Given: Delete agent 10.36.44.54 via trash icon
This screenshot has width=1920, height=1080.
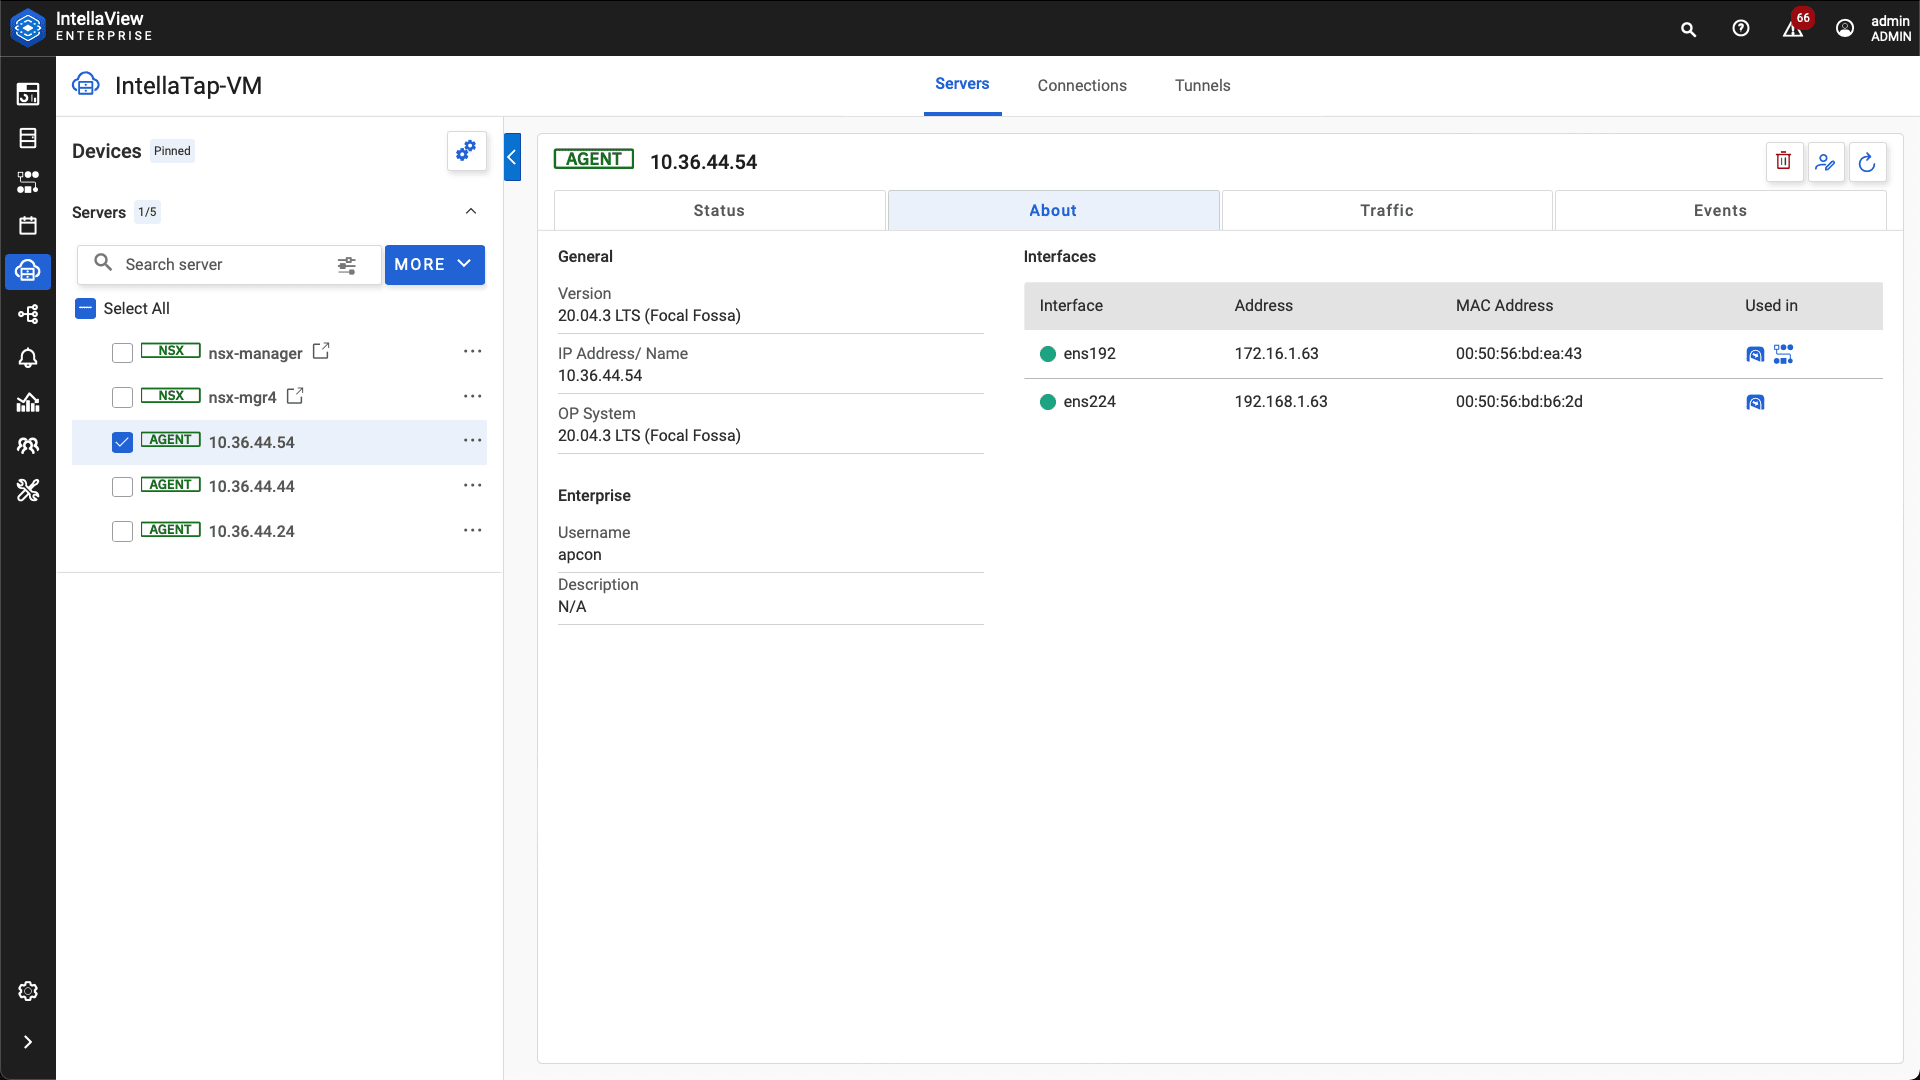Looking at the screenshot, I should pyautogui.click(x=1784, y=161).
